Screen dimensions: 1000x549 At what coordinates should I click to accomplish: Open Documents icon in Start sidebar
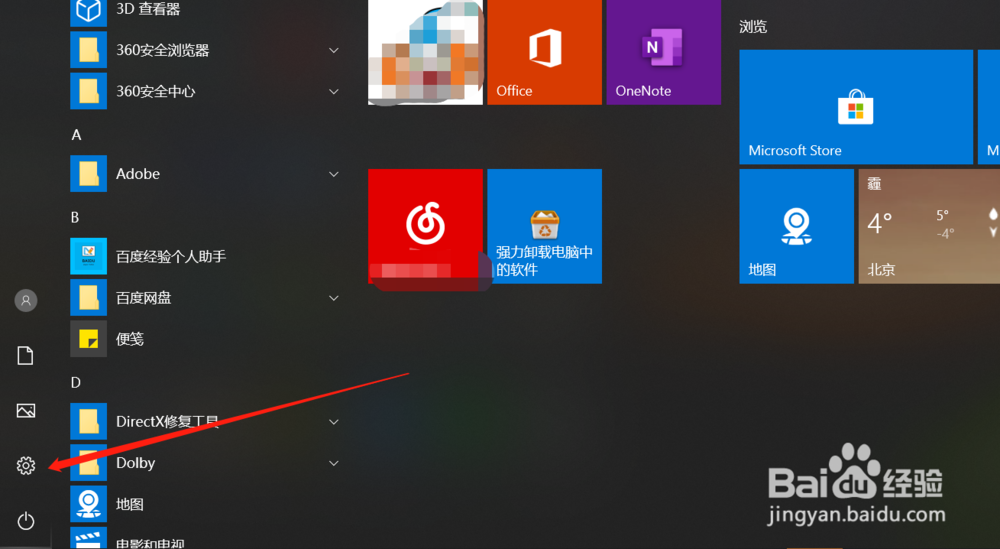[x=26, y=356]
